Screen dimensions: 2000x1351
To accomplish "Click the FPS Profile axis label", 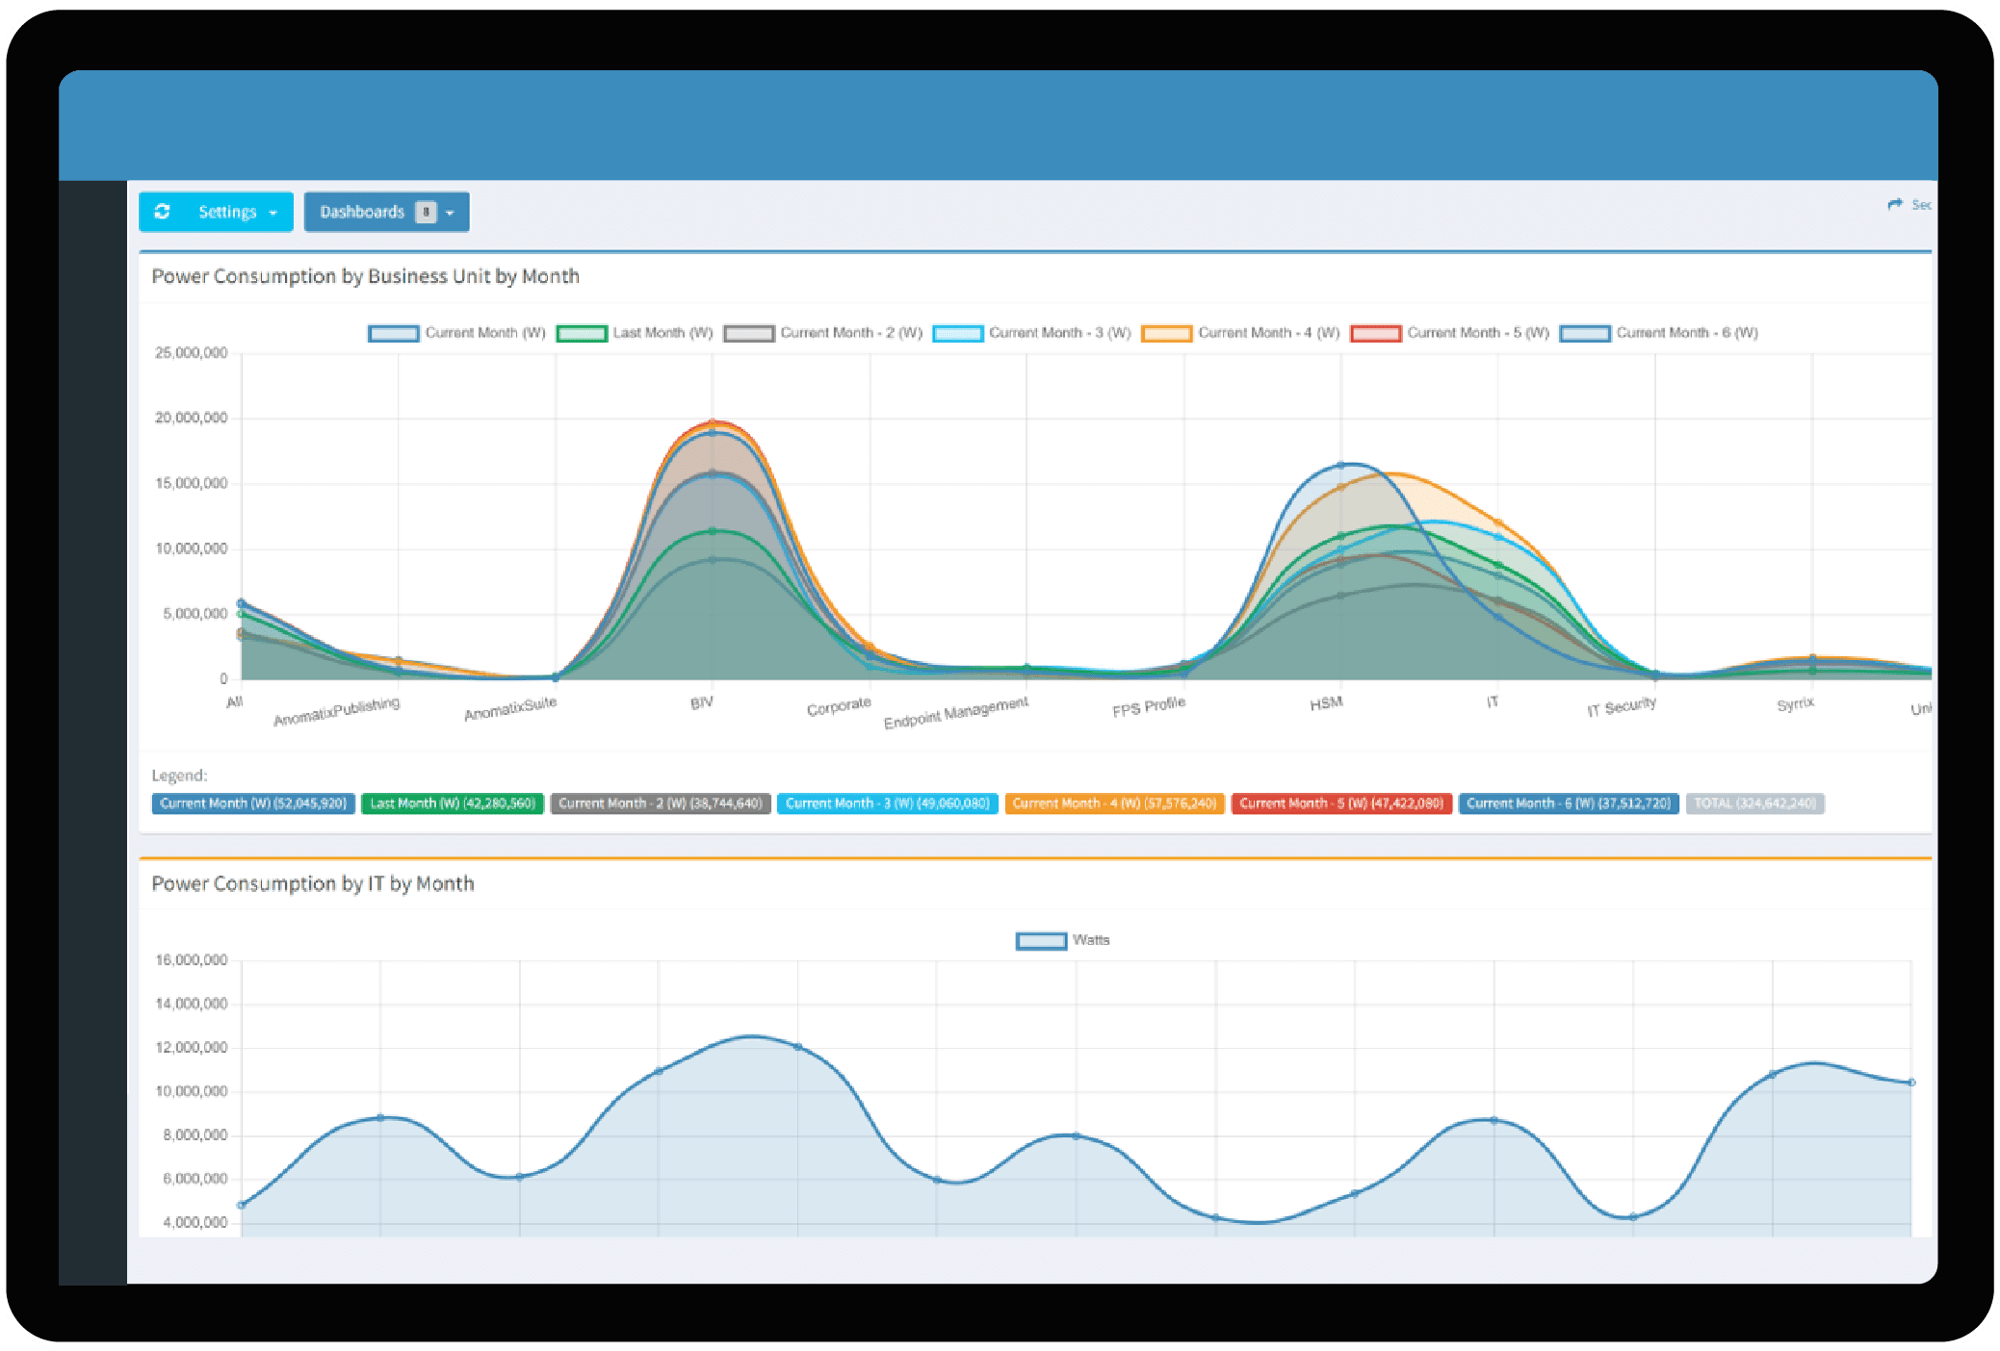I will click(1149, 707).
